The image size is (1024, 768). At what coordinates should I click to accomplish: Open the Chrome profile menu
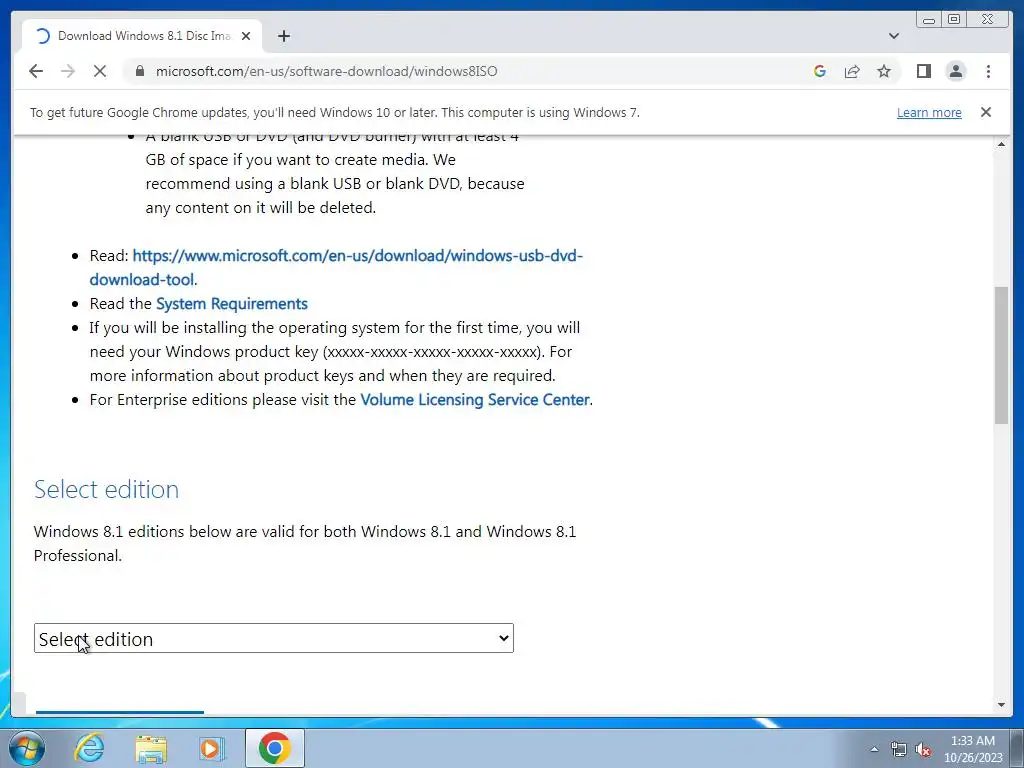click(x=955, y=71)
